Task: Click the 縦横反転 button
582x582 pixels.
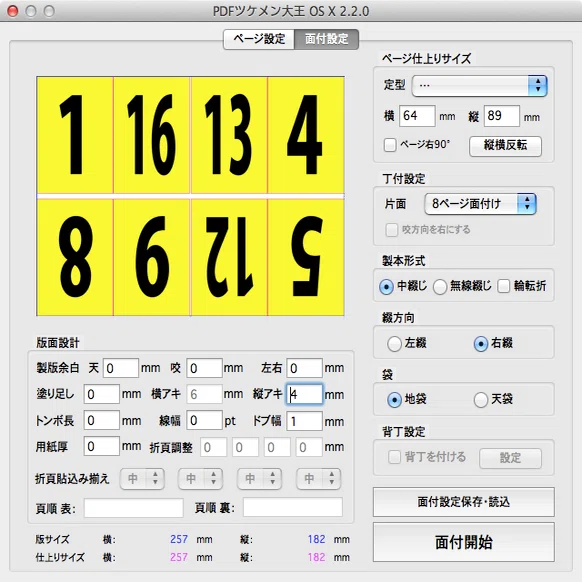Action: [505, 146]
